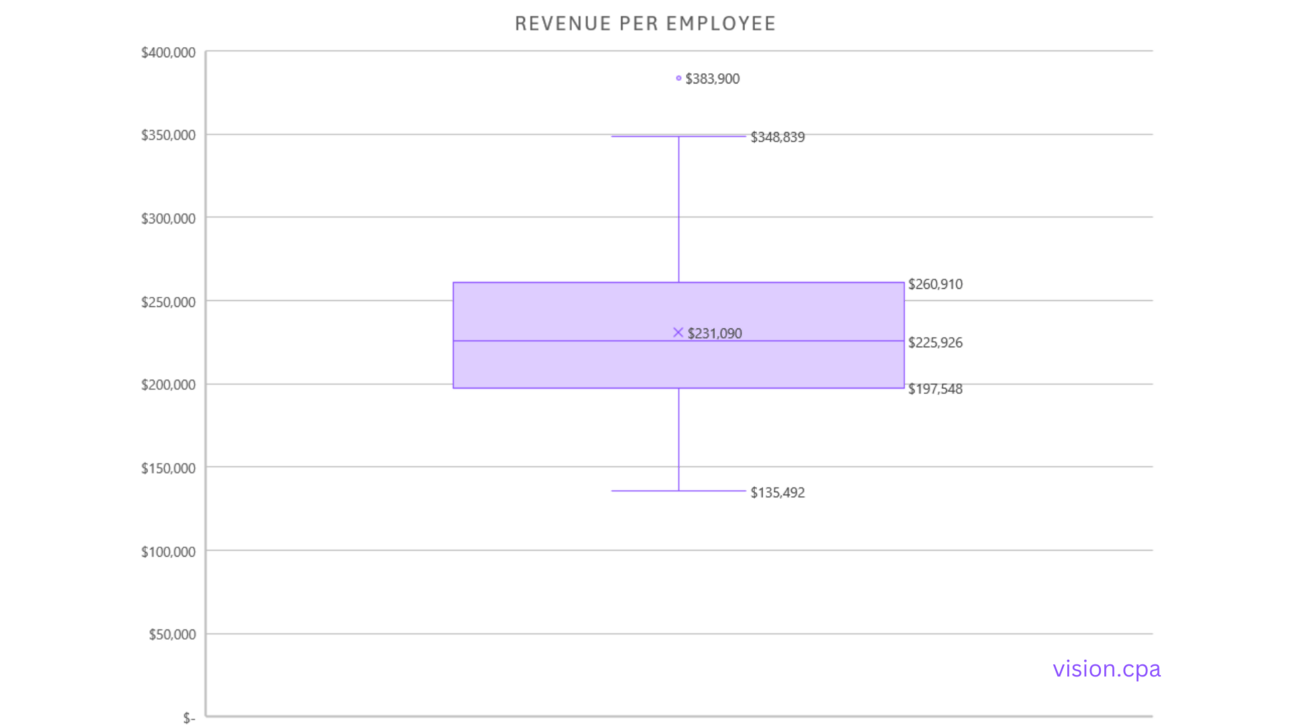The height and width of the screenshot is (727, 1292).
Task: Click the $- zero y-axis label
Action: [190, 717]
